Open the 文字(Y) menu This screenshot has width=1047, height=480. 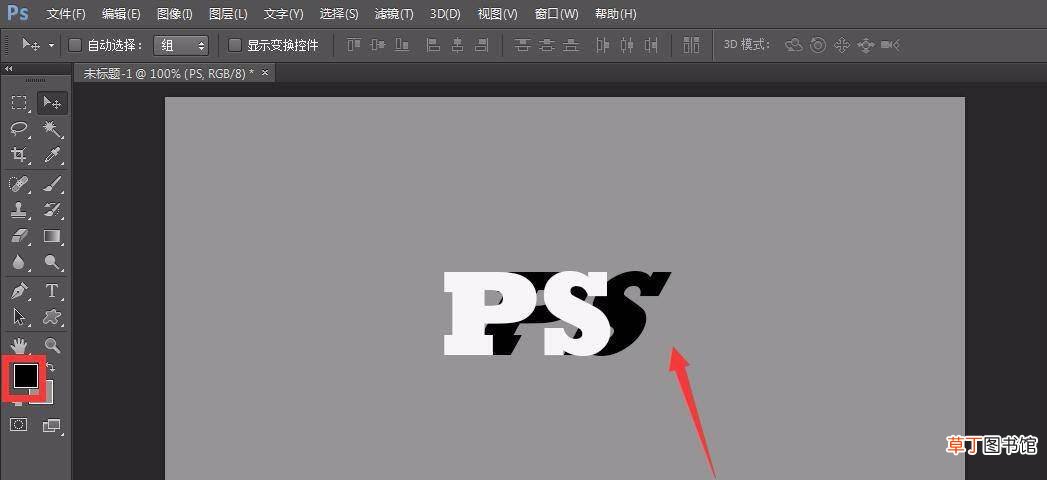coord(283,13)
